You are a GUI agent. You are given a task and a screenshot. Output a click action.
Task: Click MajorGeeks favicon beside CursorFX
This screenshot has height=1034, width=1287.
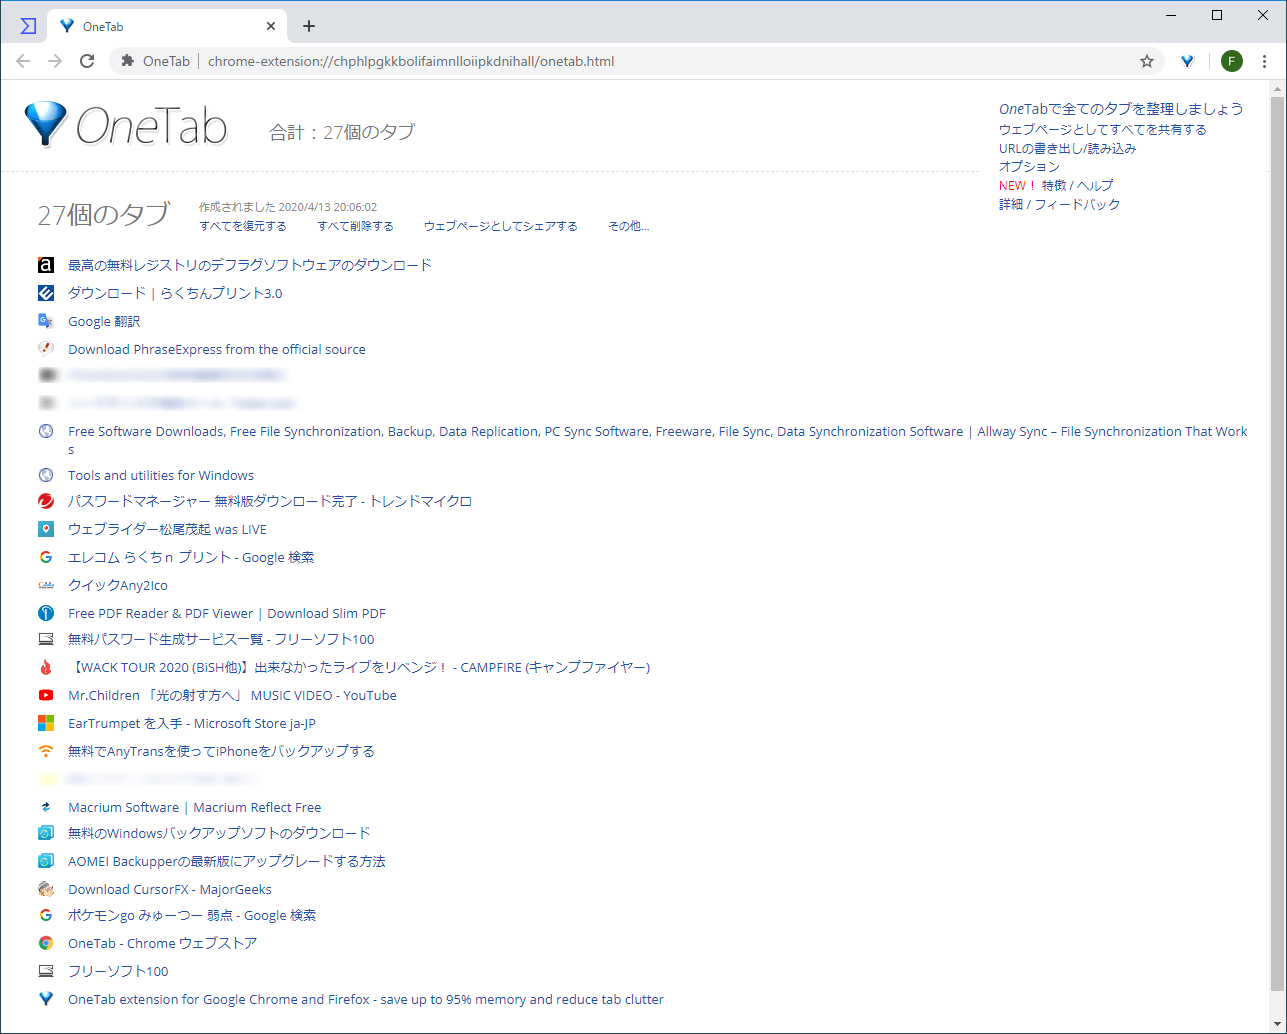point(46,889)
